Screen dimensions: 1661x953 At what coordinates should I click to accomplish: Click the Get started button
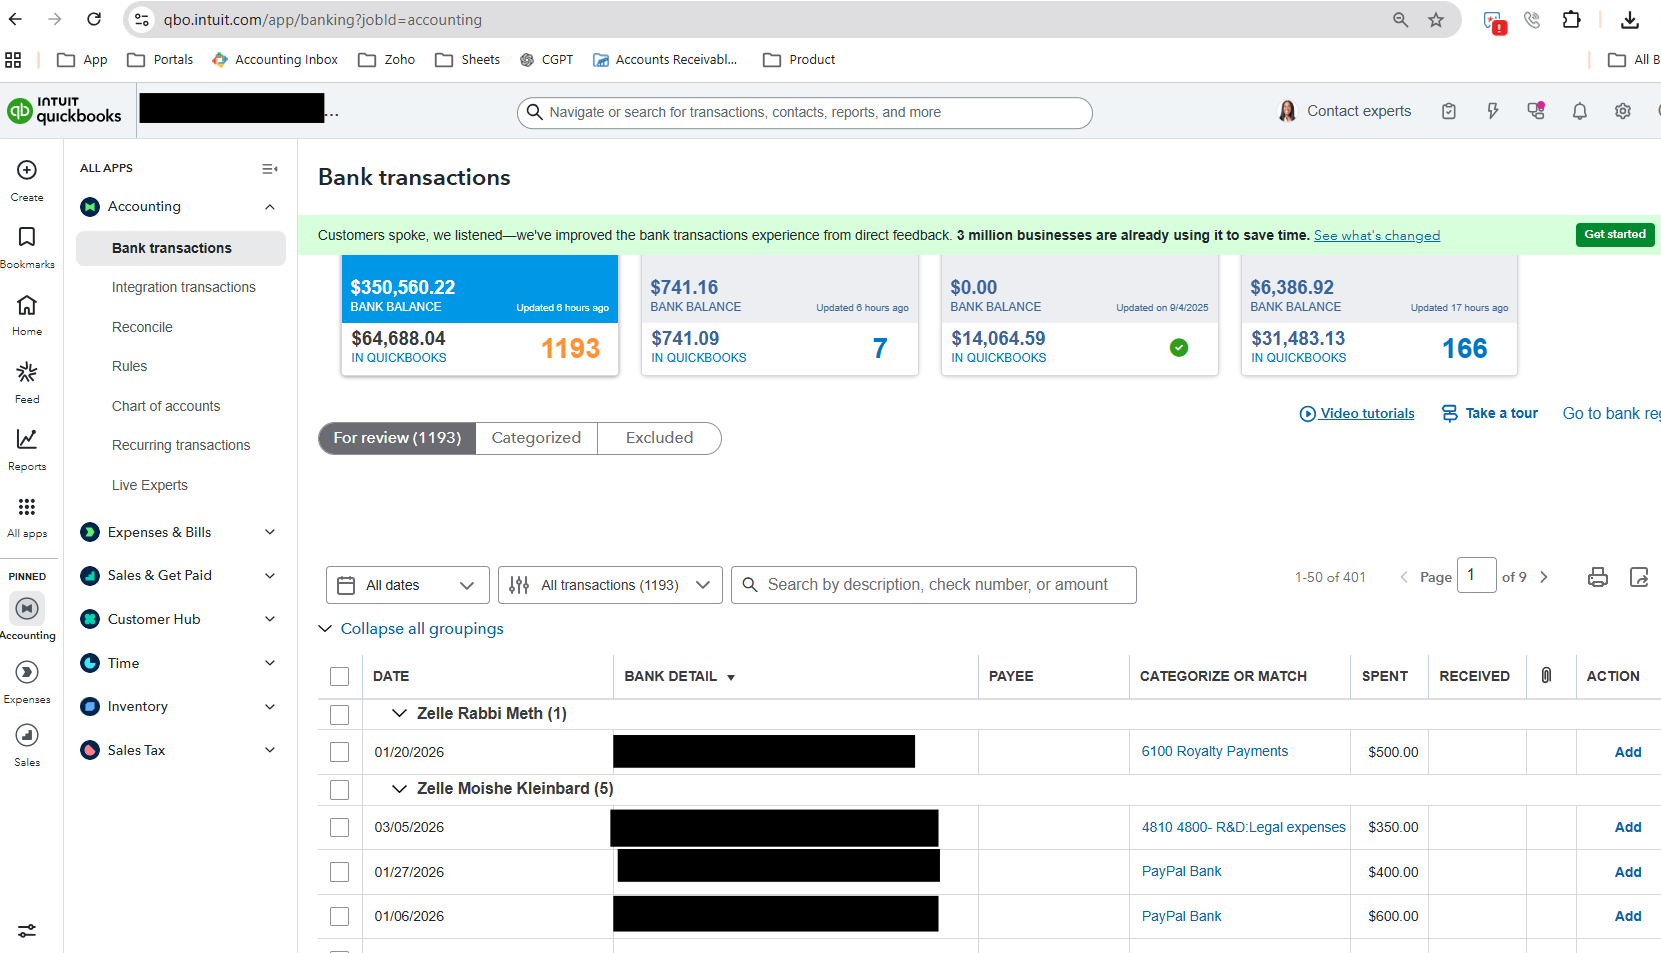click(1615, 234)
